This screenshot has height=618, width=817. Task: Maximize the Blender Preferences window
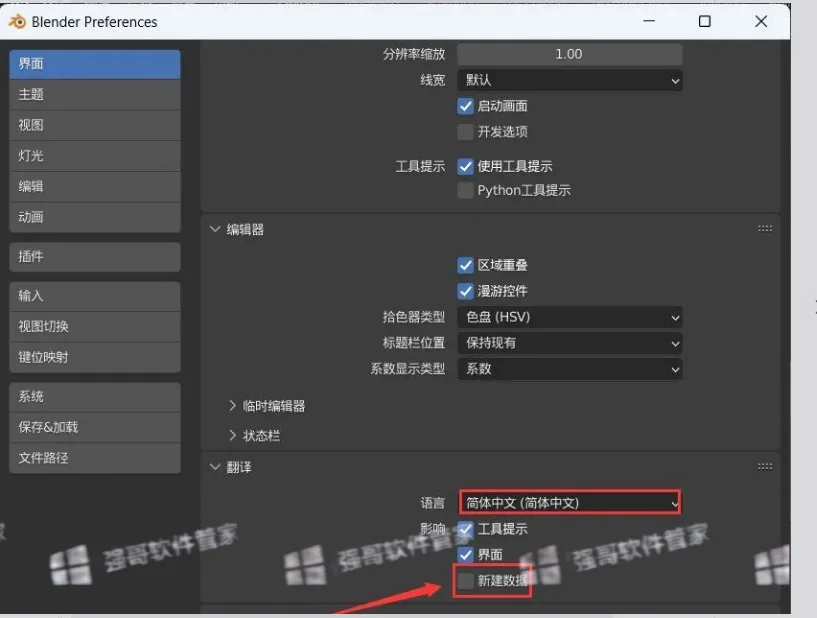pyautogui.click(x=704, y=21)
